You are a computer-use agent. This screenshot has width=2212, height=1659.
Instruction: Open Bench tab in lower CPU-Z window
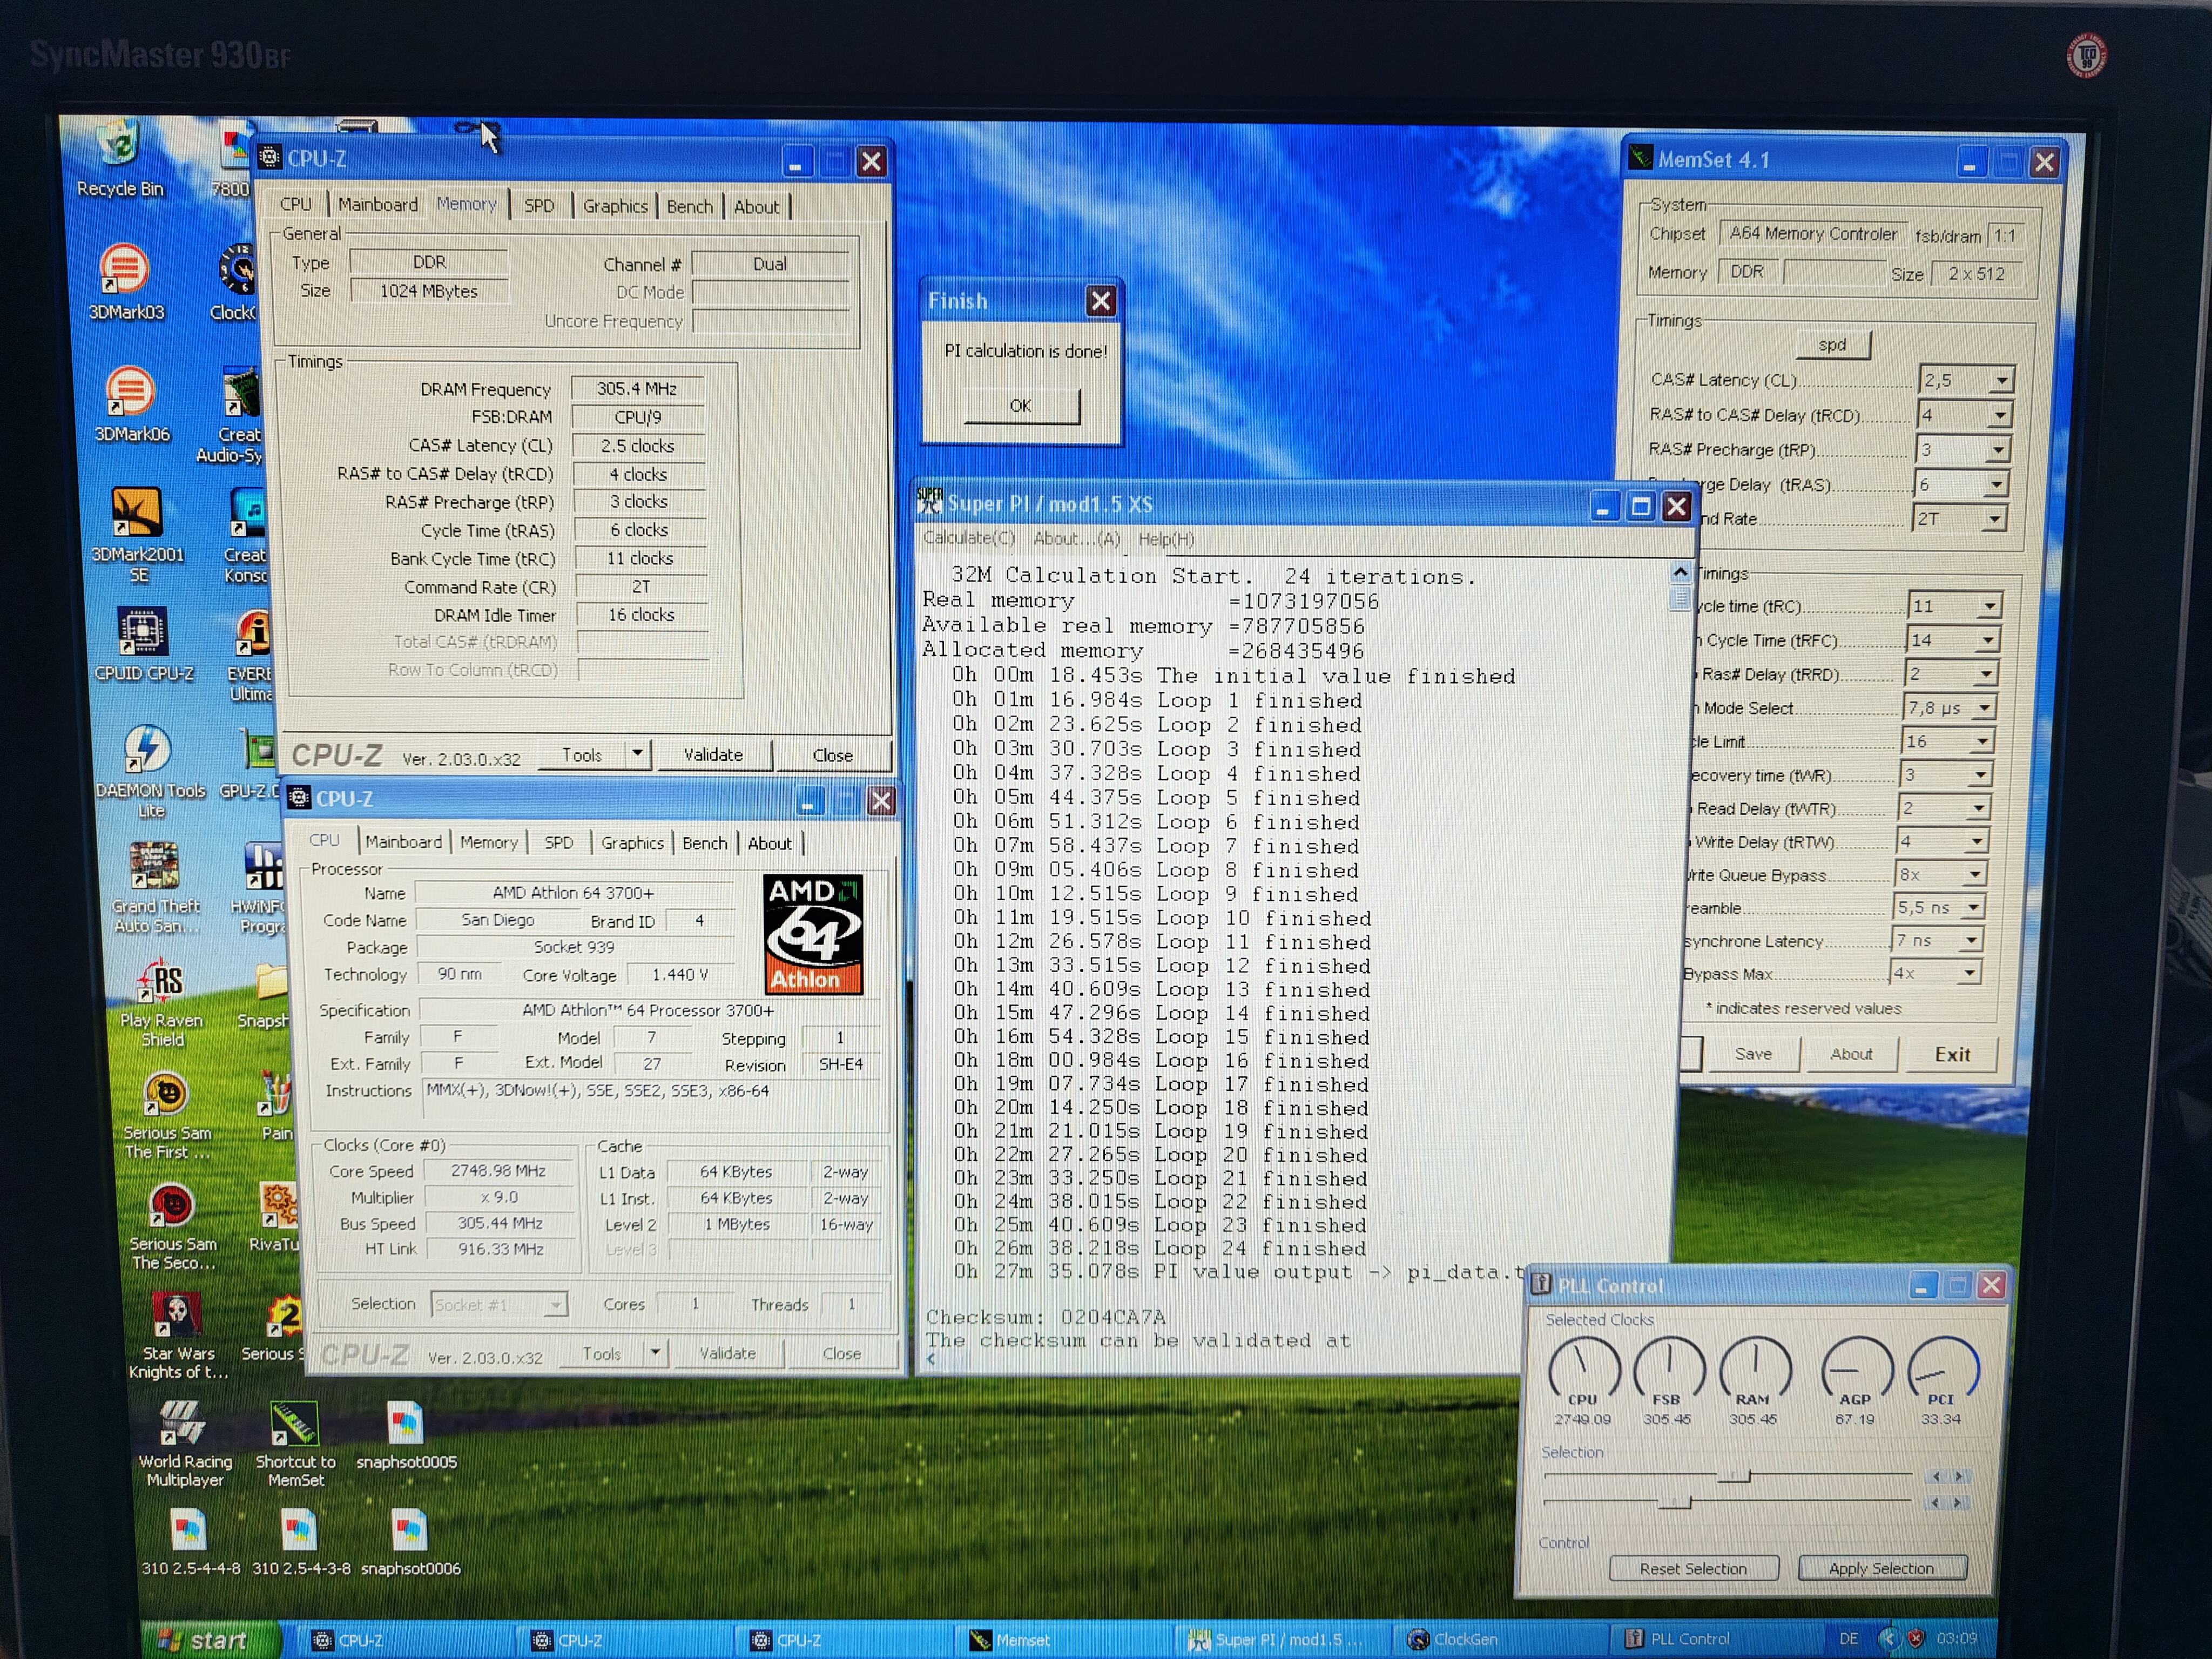(x=704, y=843)
